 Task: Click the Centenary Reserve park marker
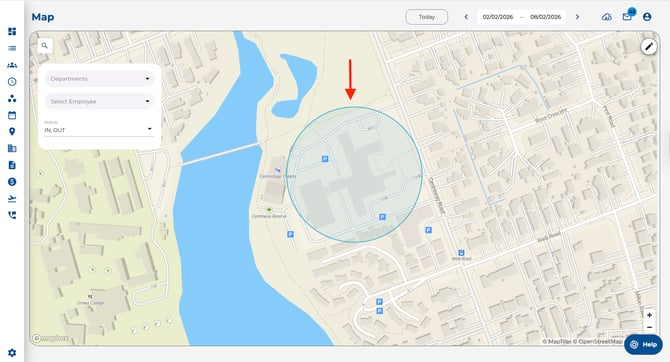point(269,210)
